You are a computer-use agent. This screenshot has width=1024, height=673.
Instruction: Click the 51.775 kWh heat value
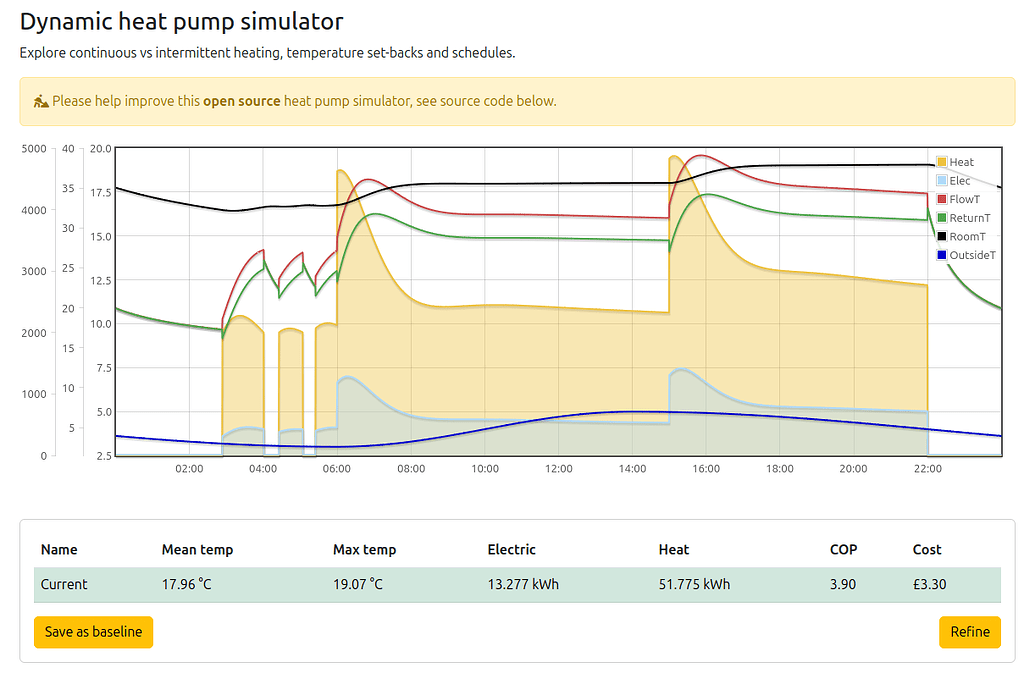[x=694, y=584]
